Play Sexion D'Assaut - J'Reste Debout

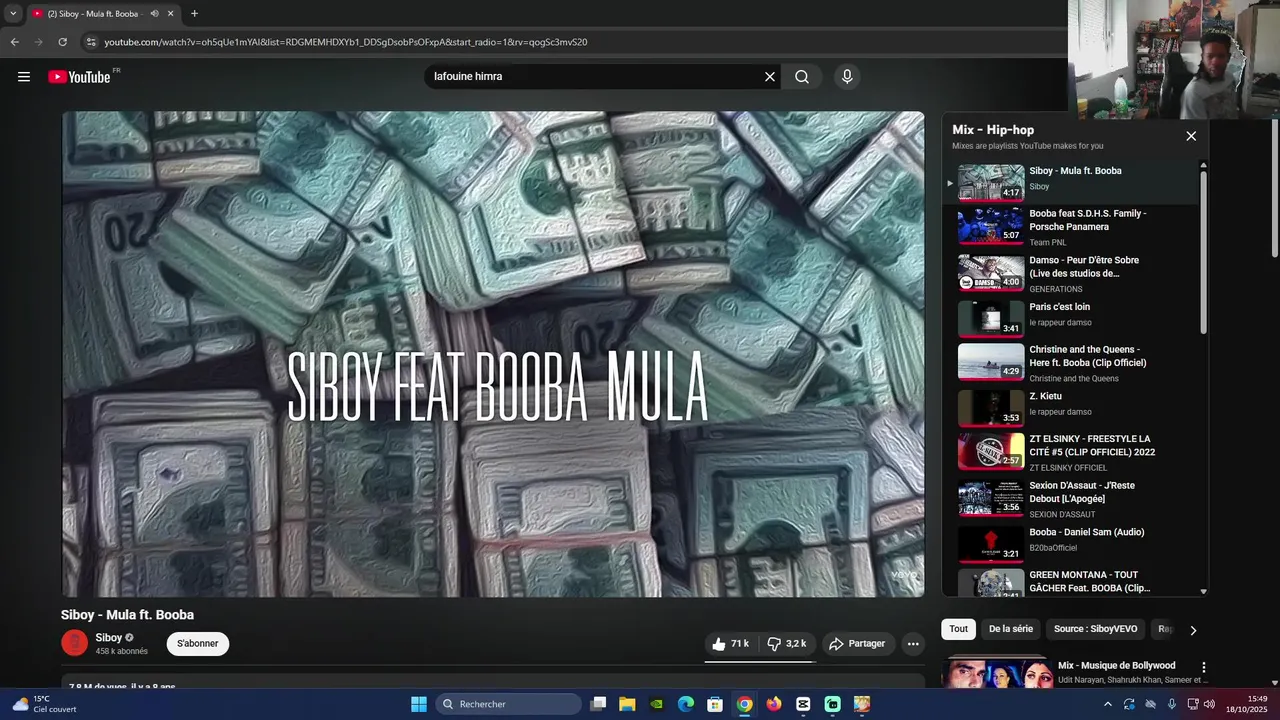click(x=1070, y=499)
